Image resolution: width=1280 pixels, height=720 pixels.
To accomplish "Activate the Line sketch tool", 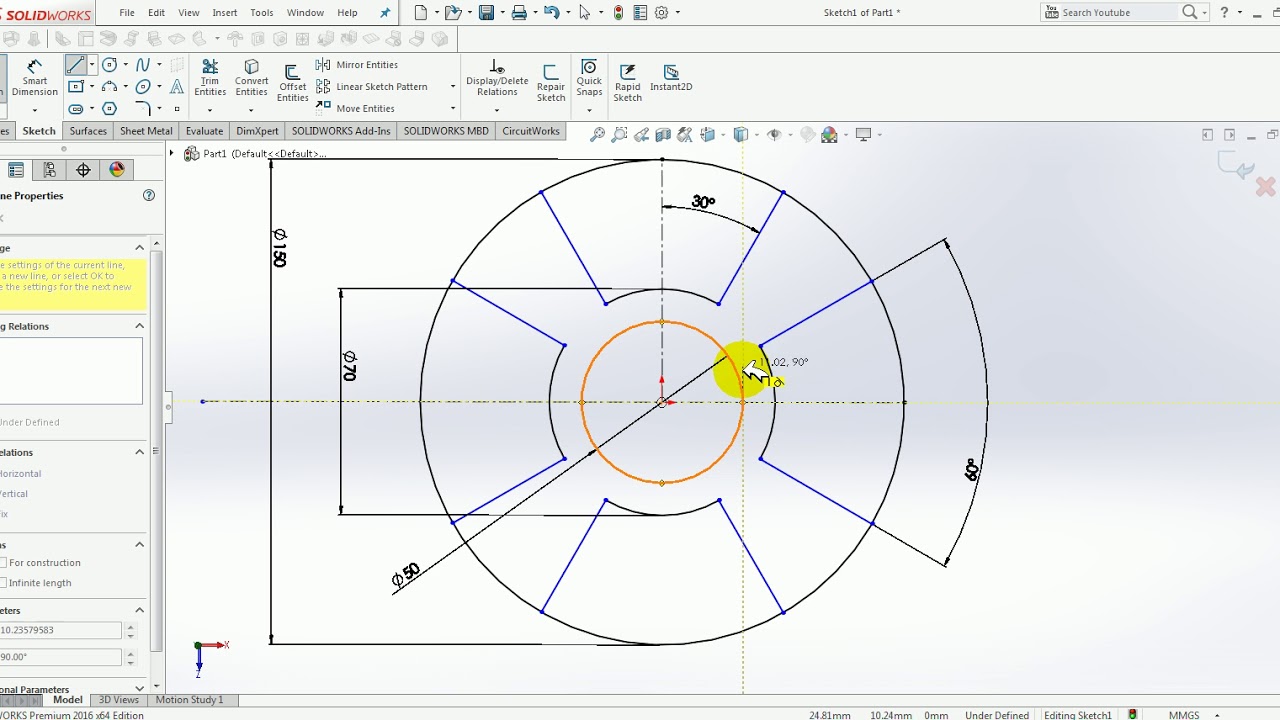I will click(75, 65).
